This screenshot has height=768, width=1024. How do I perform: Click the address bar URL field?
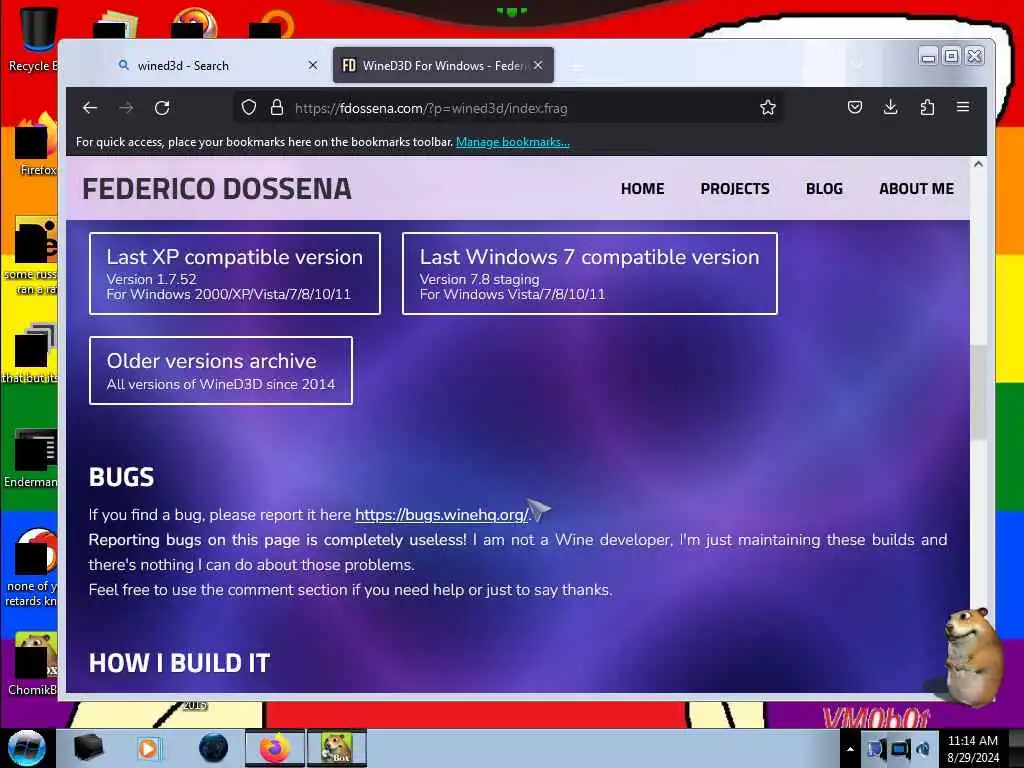coord(509,108)
